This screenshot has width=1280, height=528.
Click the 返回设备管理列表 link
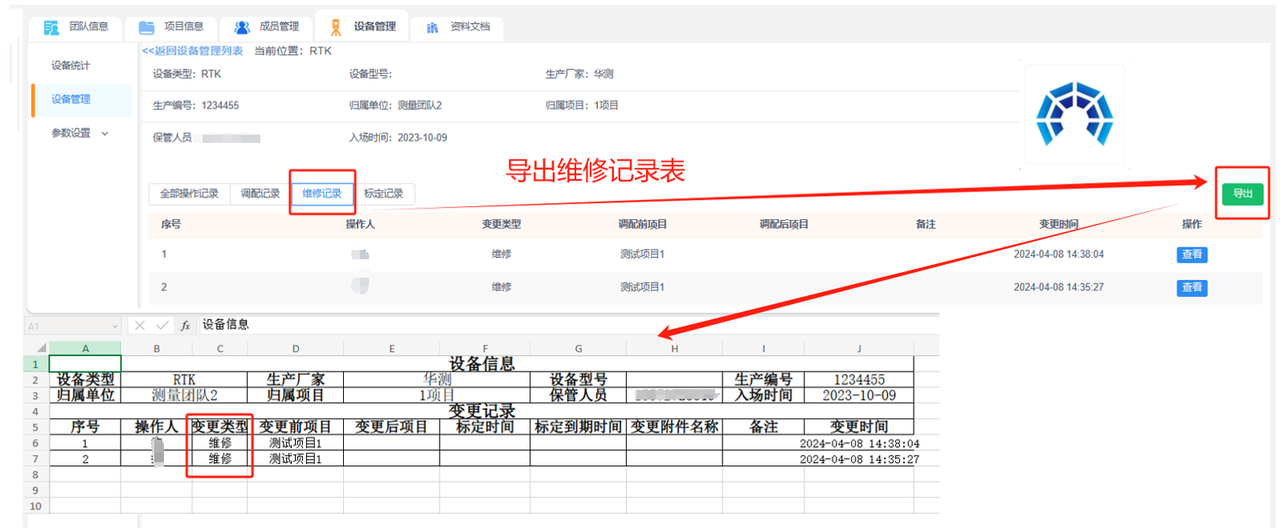pyautogui.click(x=192, y=51)
